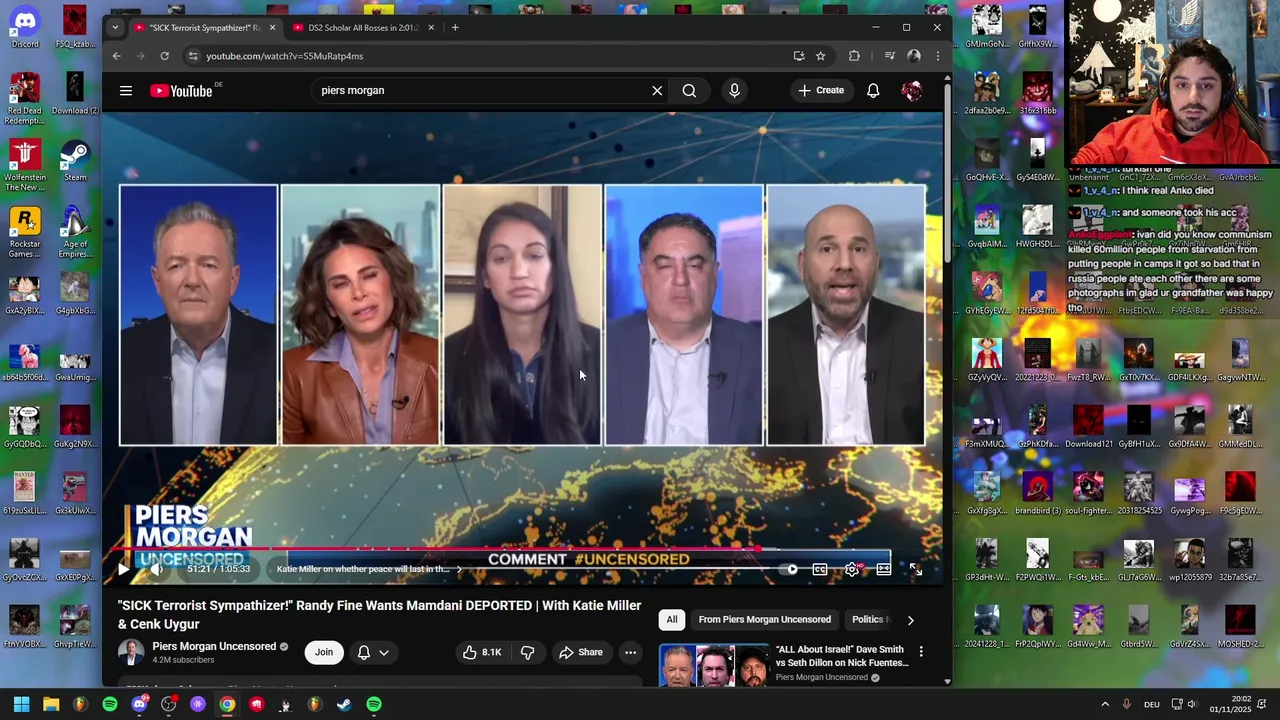This screenshot has height=720, width=1280.
Task: Open the subscription notification bell dropdown
Action: [374, 652]
